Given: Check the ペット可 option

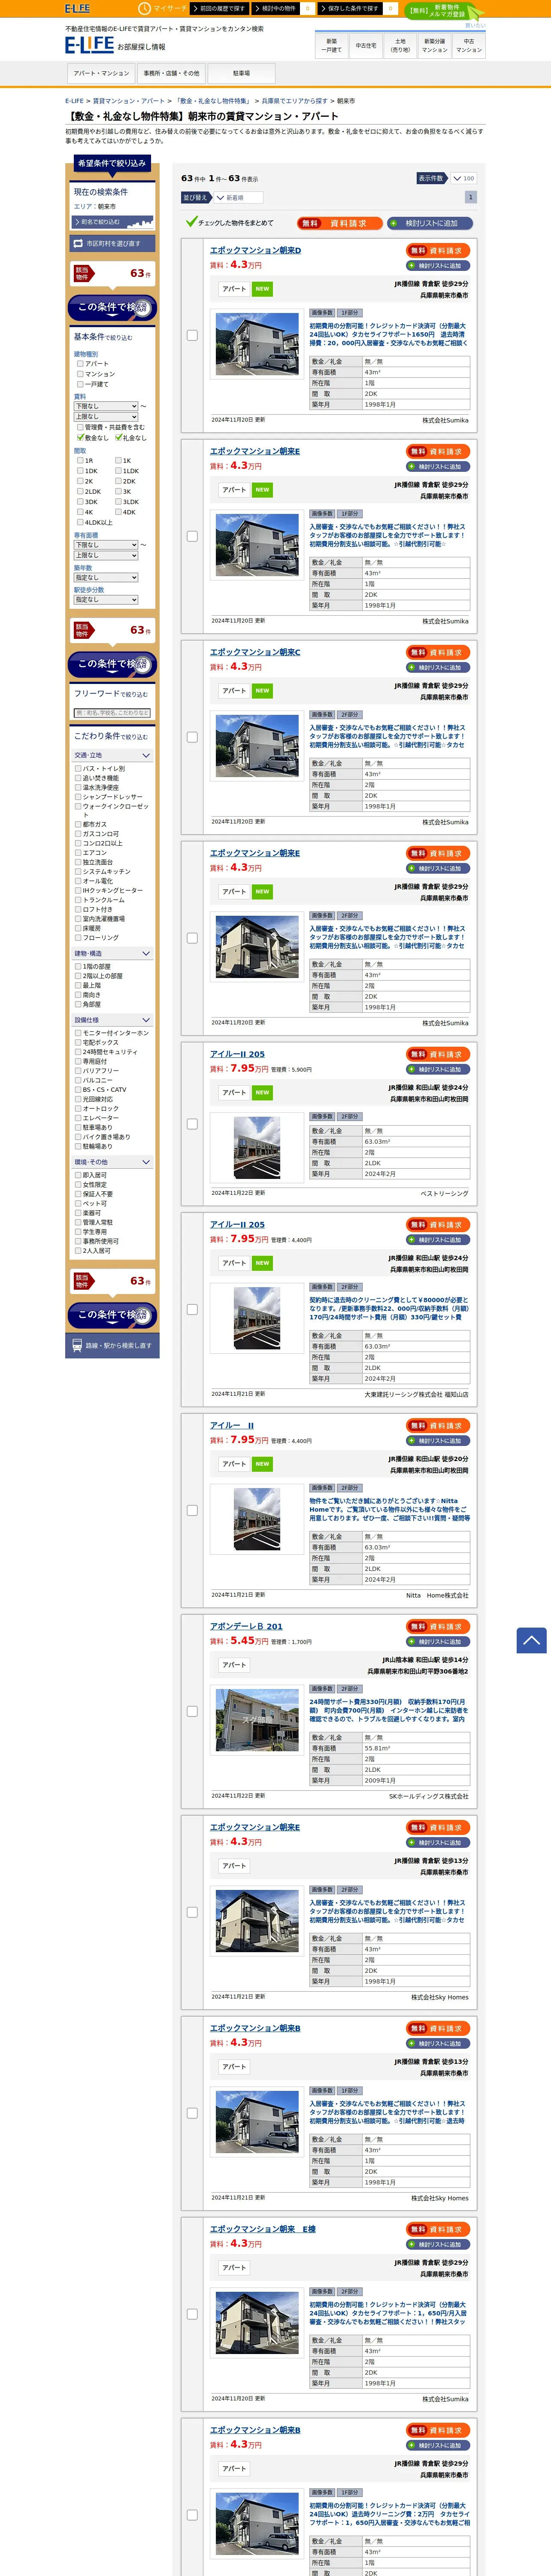Looking at the screenshot, I should pyautogui.click(x=78, y=1203).
